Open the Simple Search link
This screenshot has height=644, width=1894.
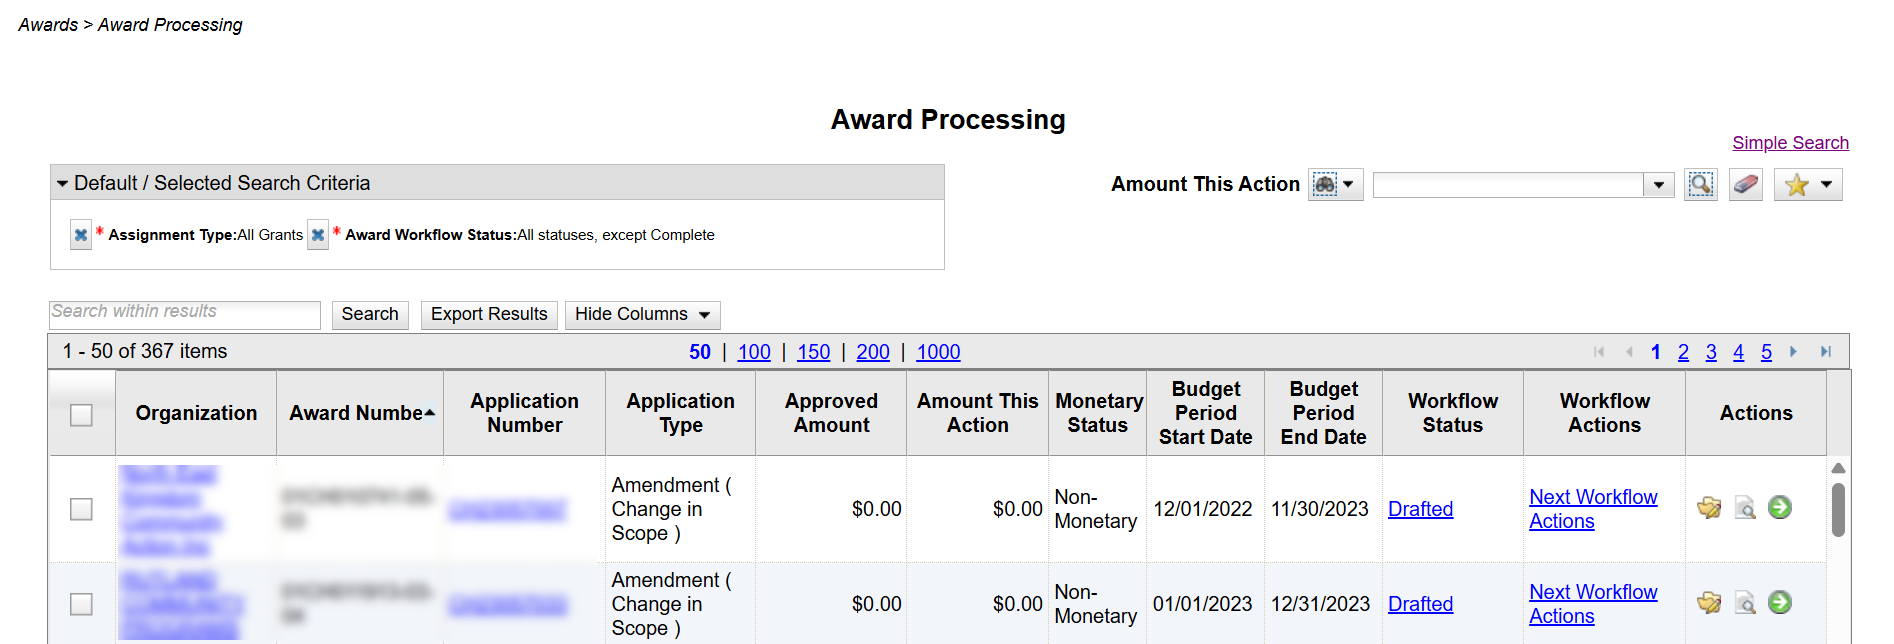coord(1790,143)
